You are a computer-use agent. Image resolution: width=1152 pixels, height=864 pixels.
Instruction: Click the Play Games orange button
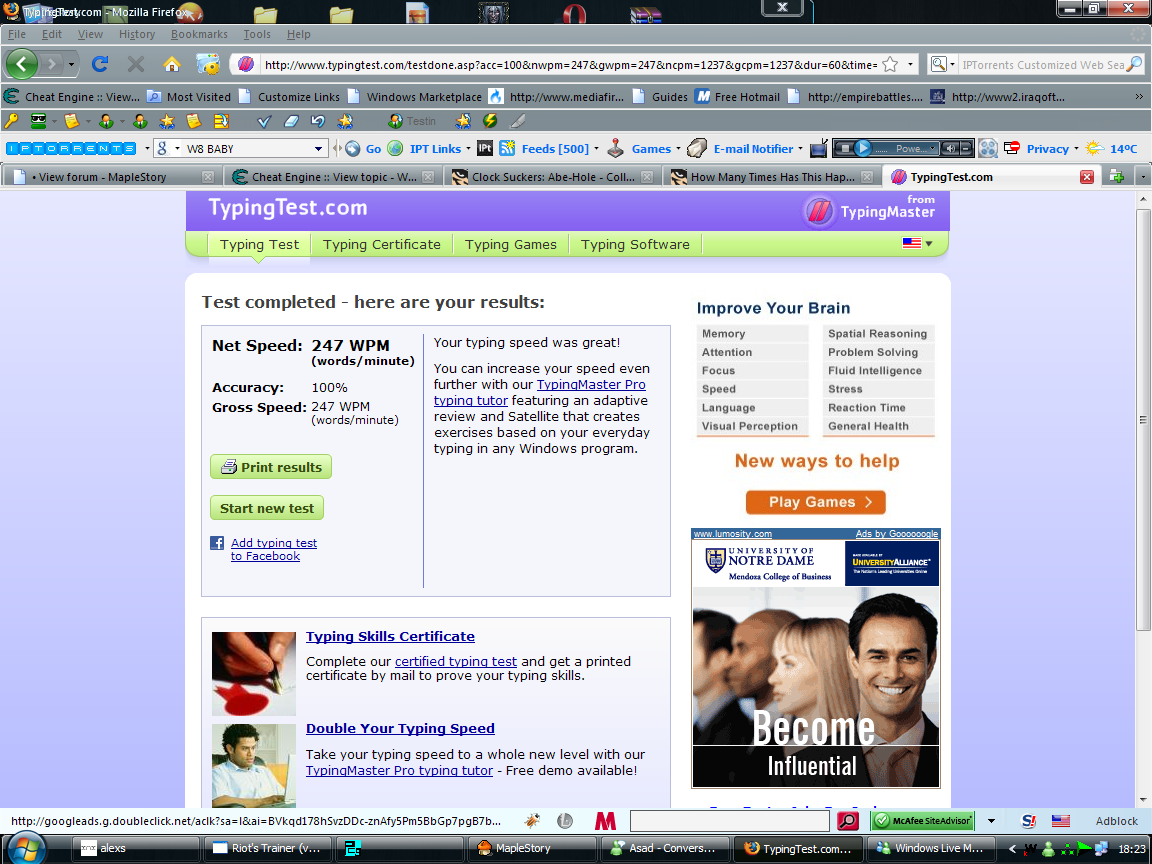point(816,503)
